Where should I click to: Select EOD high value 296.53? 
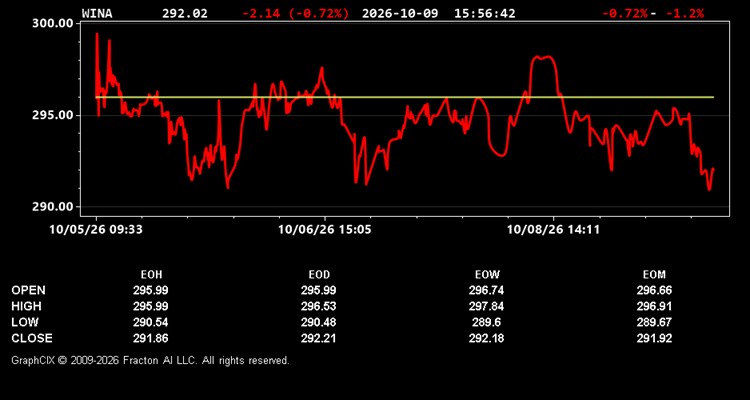(x=319, y=306)
